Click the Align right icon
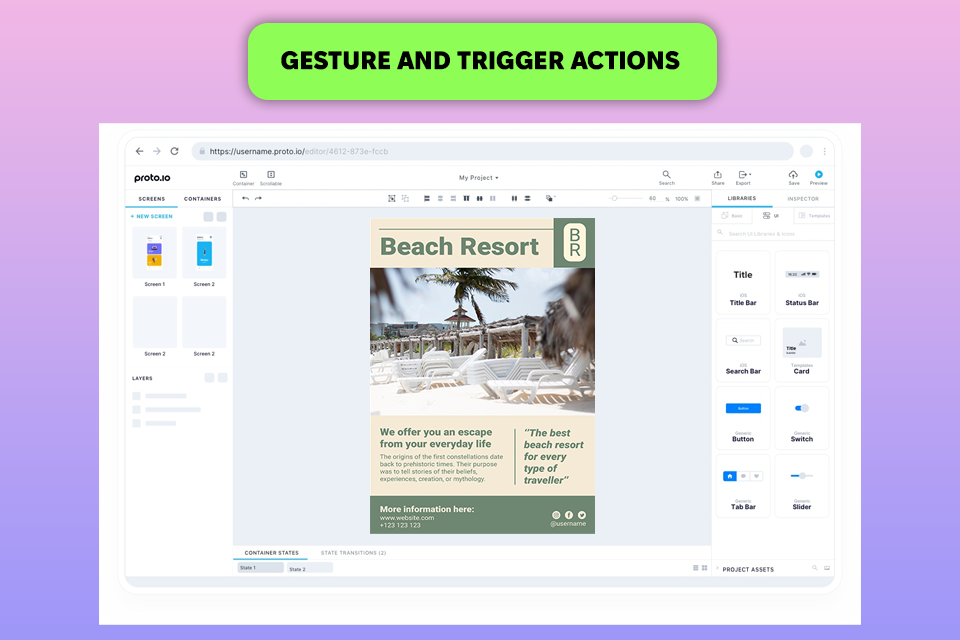This screenshot has width=960, height=640. point(453,198)
